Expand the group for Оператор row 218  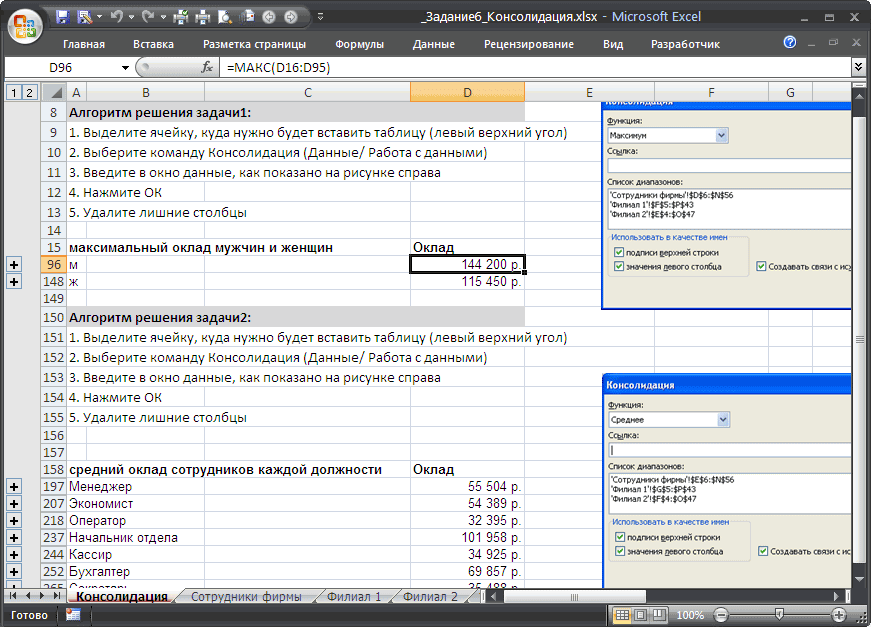coord(14,521)
